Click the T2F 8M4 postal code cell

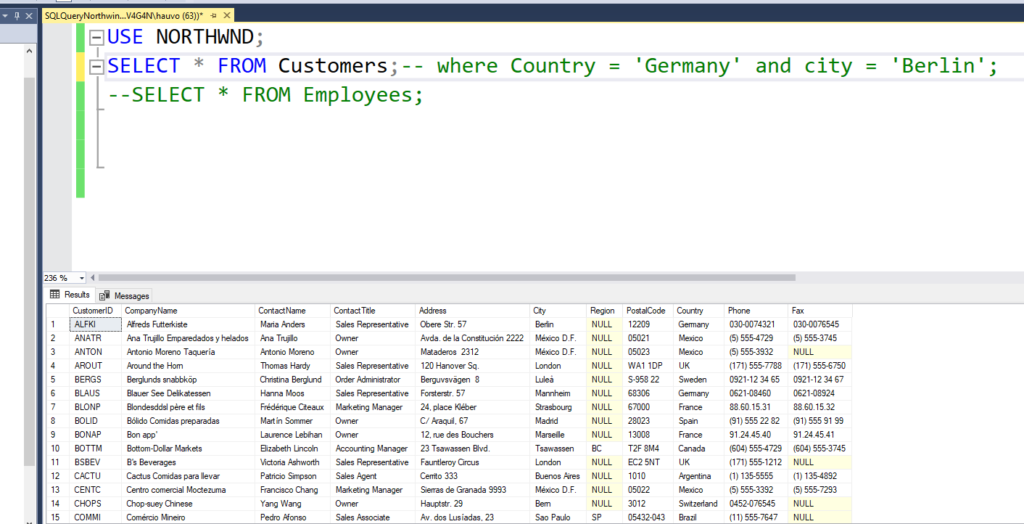[648, 448]
